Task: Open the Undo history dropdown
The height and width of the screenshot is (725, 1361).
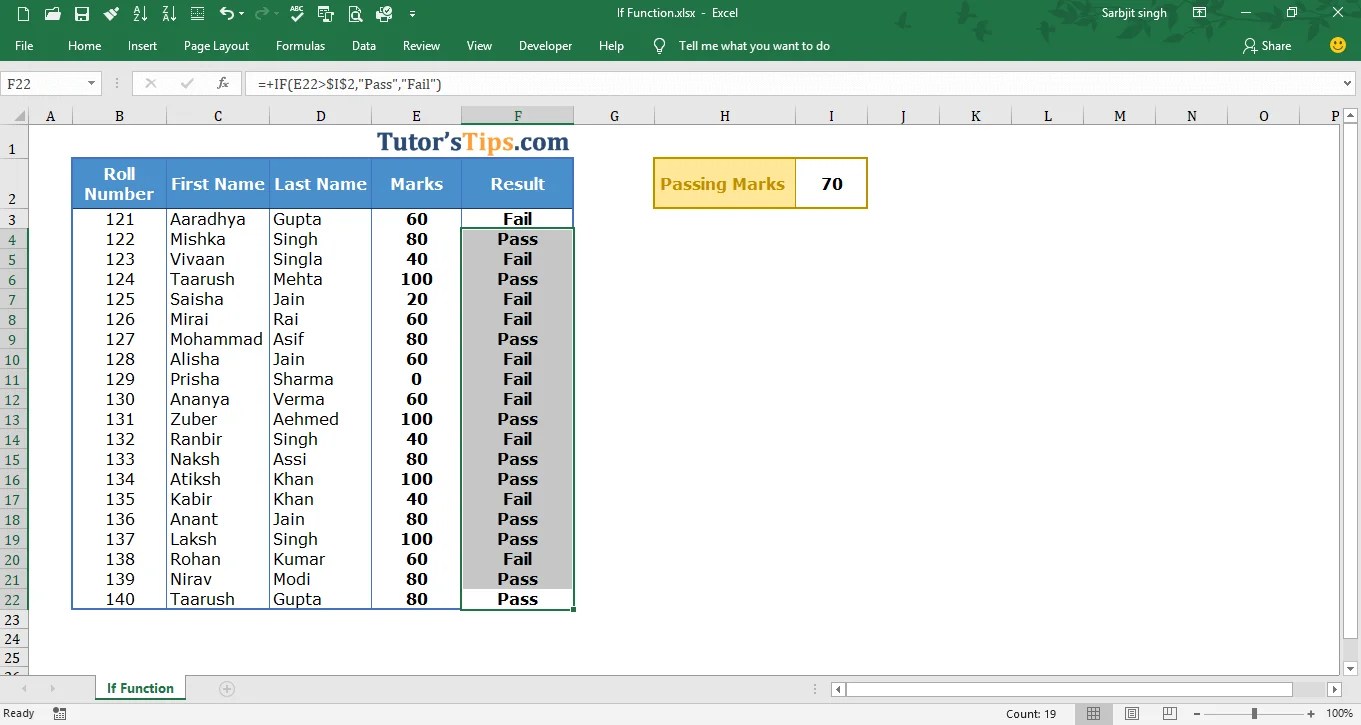Action: click(x=240, y=13)
